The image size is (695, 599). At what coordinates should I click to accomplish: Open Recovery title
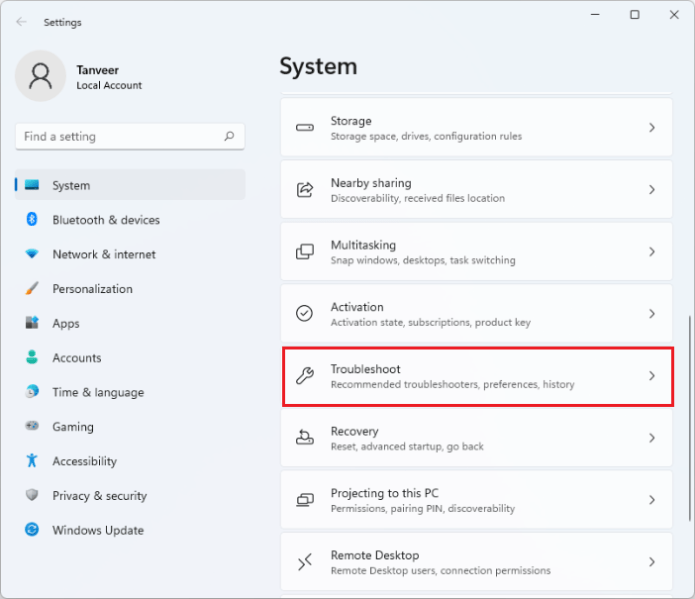[355, 431]
